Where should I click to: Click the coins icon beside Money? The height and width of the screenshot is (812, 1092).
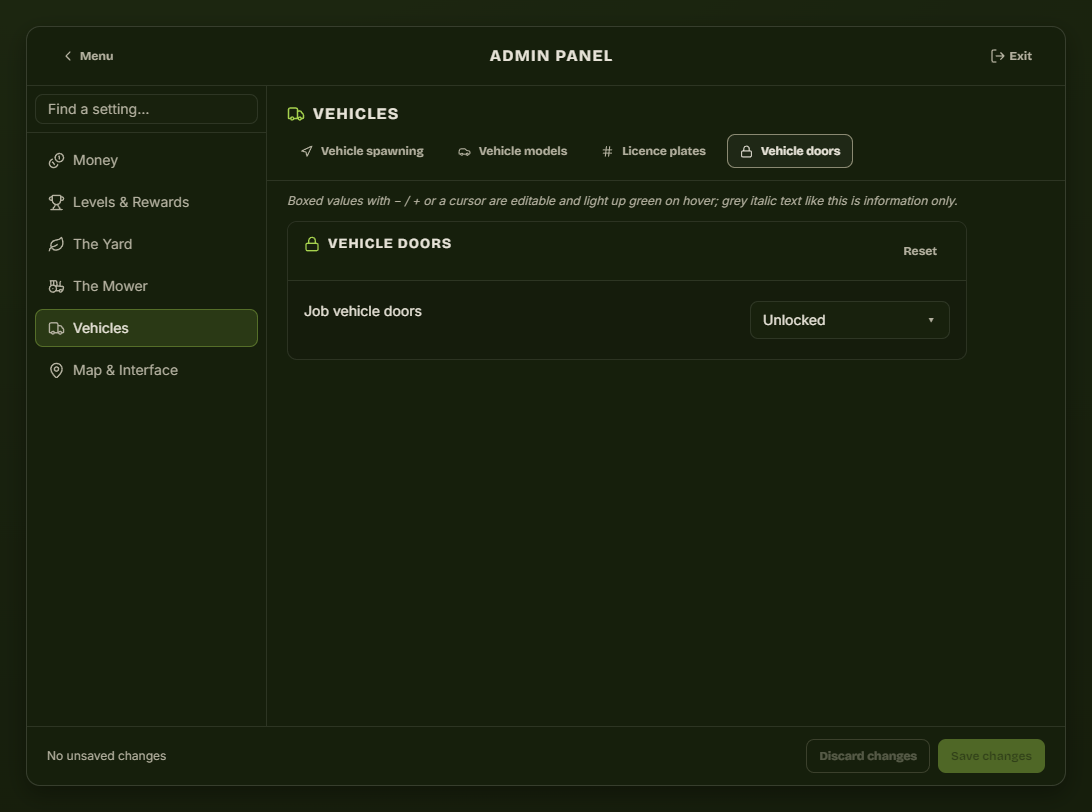[56, 161]
